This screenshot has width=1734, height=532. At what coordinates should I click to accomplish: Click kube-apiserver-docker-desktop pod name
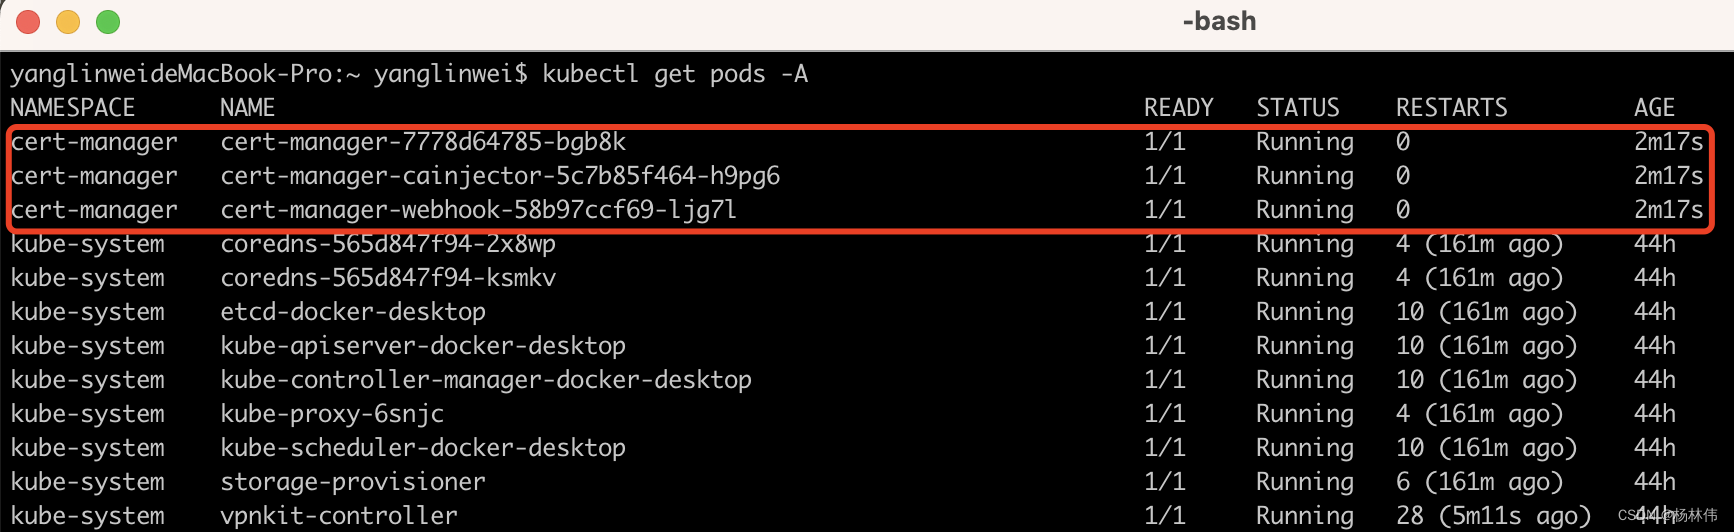point(423,346)
